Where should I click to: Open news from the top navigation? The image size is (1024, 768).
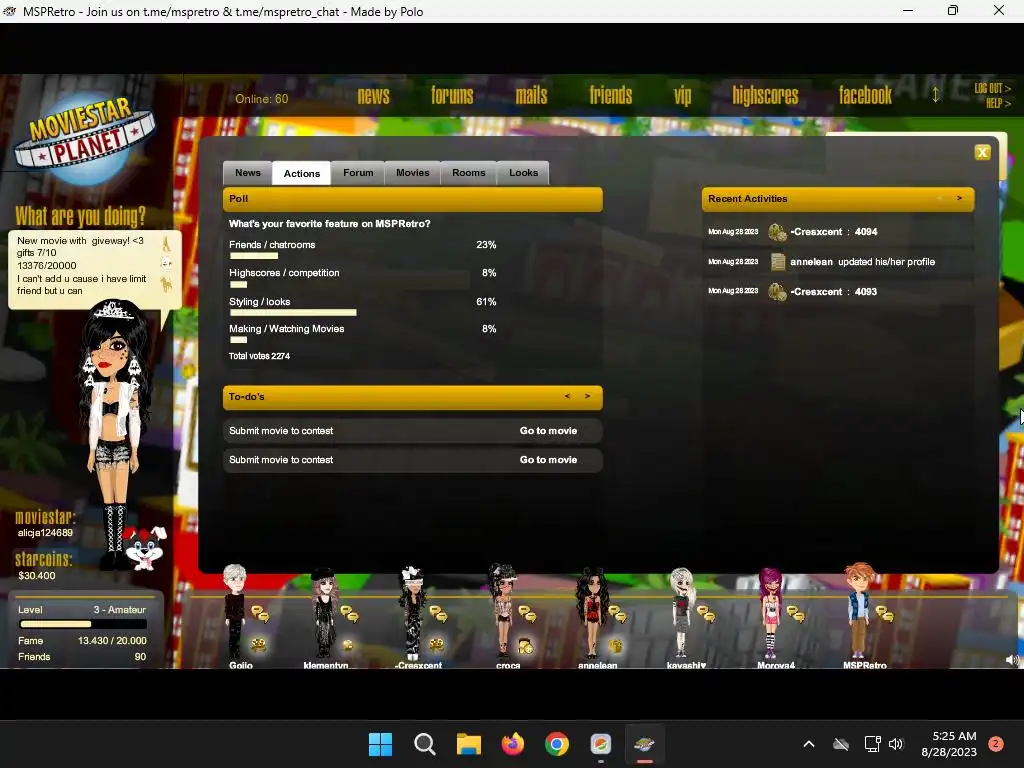[374, 96]
